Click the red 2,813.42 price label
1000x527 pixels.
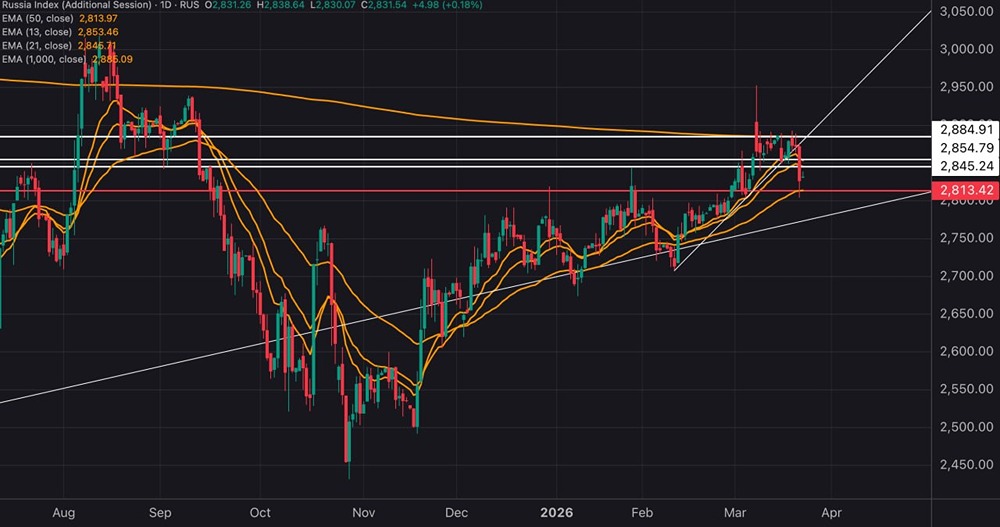(966, 190)
